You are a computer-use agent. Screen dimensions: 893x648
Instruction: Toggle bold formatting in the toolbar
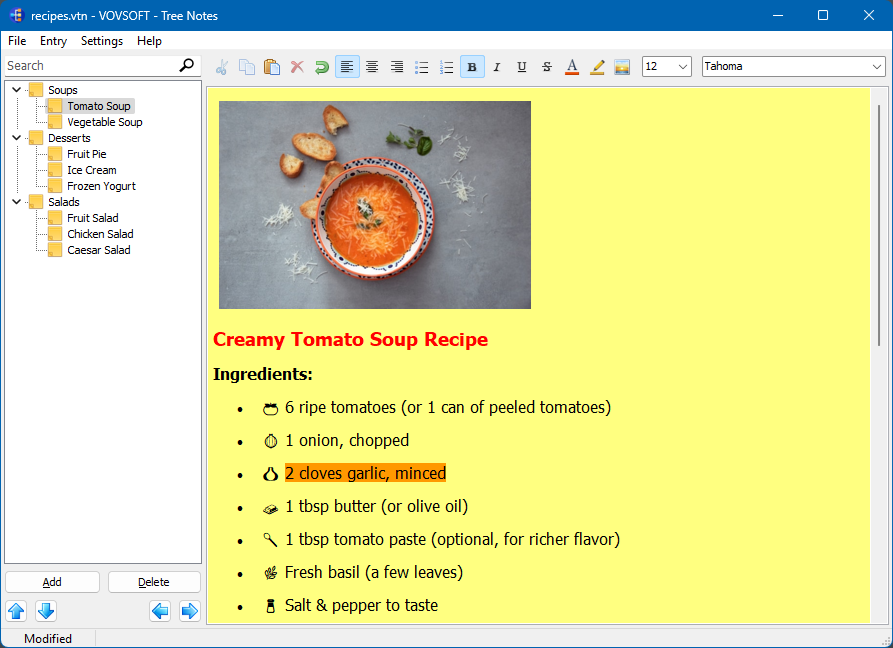(471, 66)
